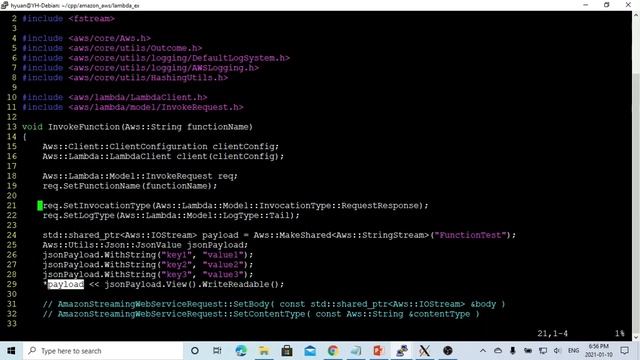Open Task View on the taskbar
This screenshot has width=640, height=360.
coord(217,351)
